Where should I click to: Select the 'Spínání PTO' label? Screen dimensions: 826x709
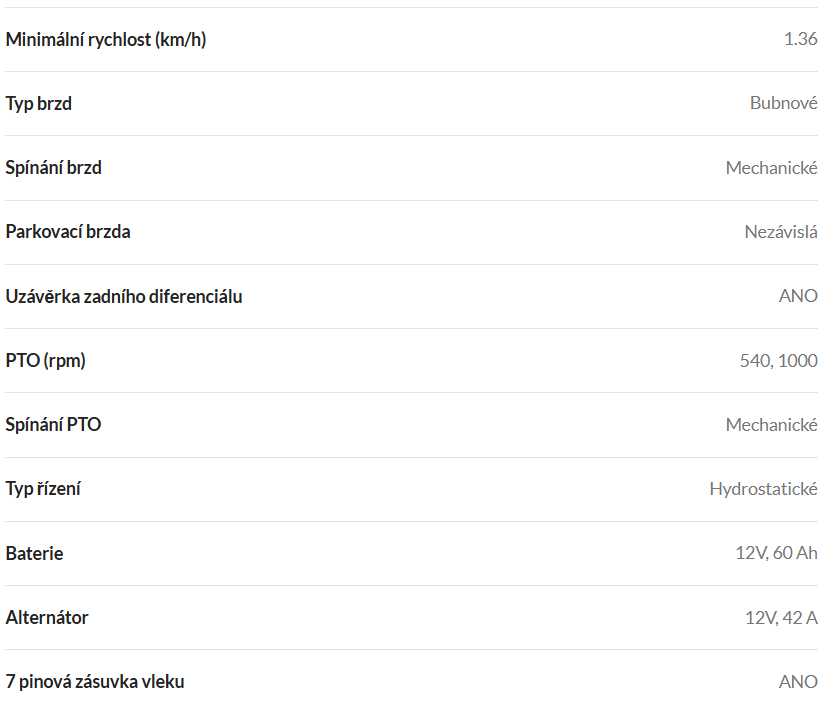coord(53,425)
